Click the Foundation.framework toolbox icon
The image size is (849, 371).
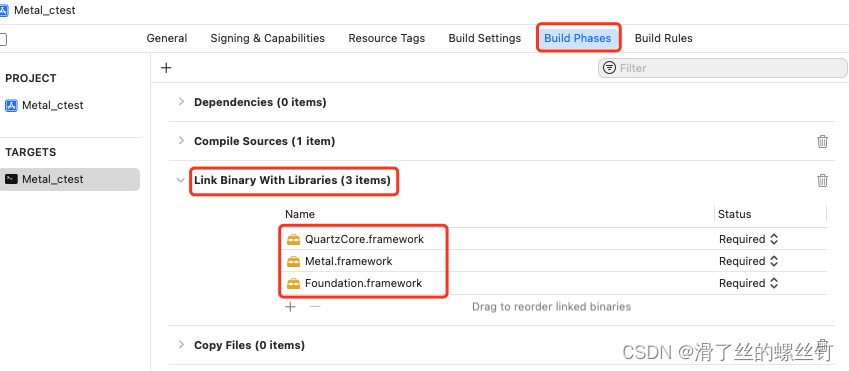[293, 283]
